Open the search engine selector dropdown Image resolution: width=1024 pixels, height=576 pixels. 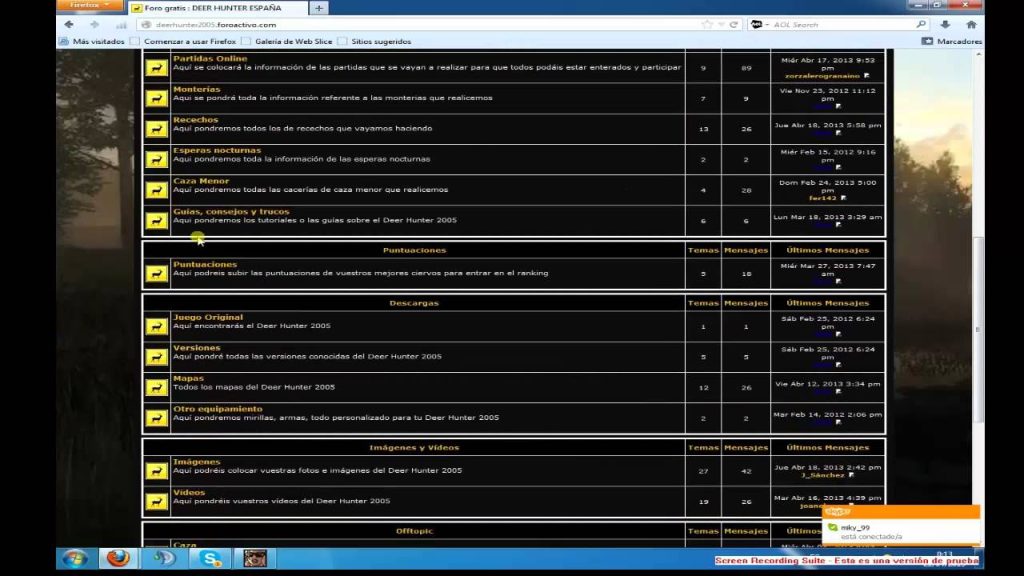coord(760,24)
